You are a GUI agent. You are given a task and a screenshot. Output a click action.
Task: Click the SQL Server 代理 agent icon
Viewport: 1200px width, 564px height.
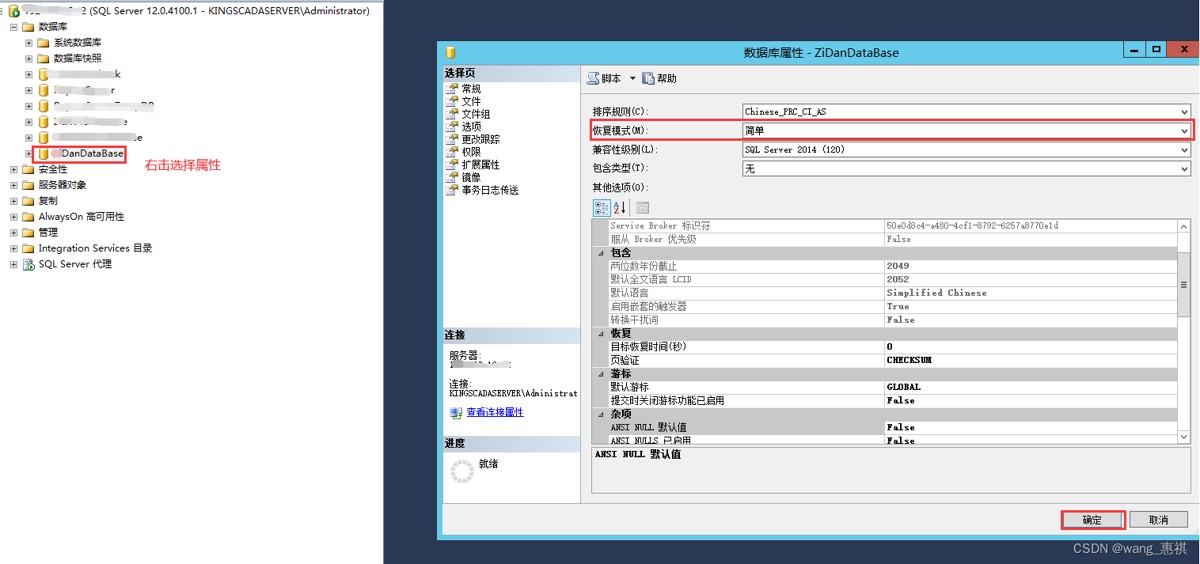pos(28,265)
